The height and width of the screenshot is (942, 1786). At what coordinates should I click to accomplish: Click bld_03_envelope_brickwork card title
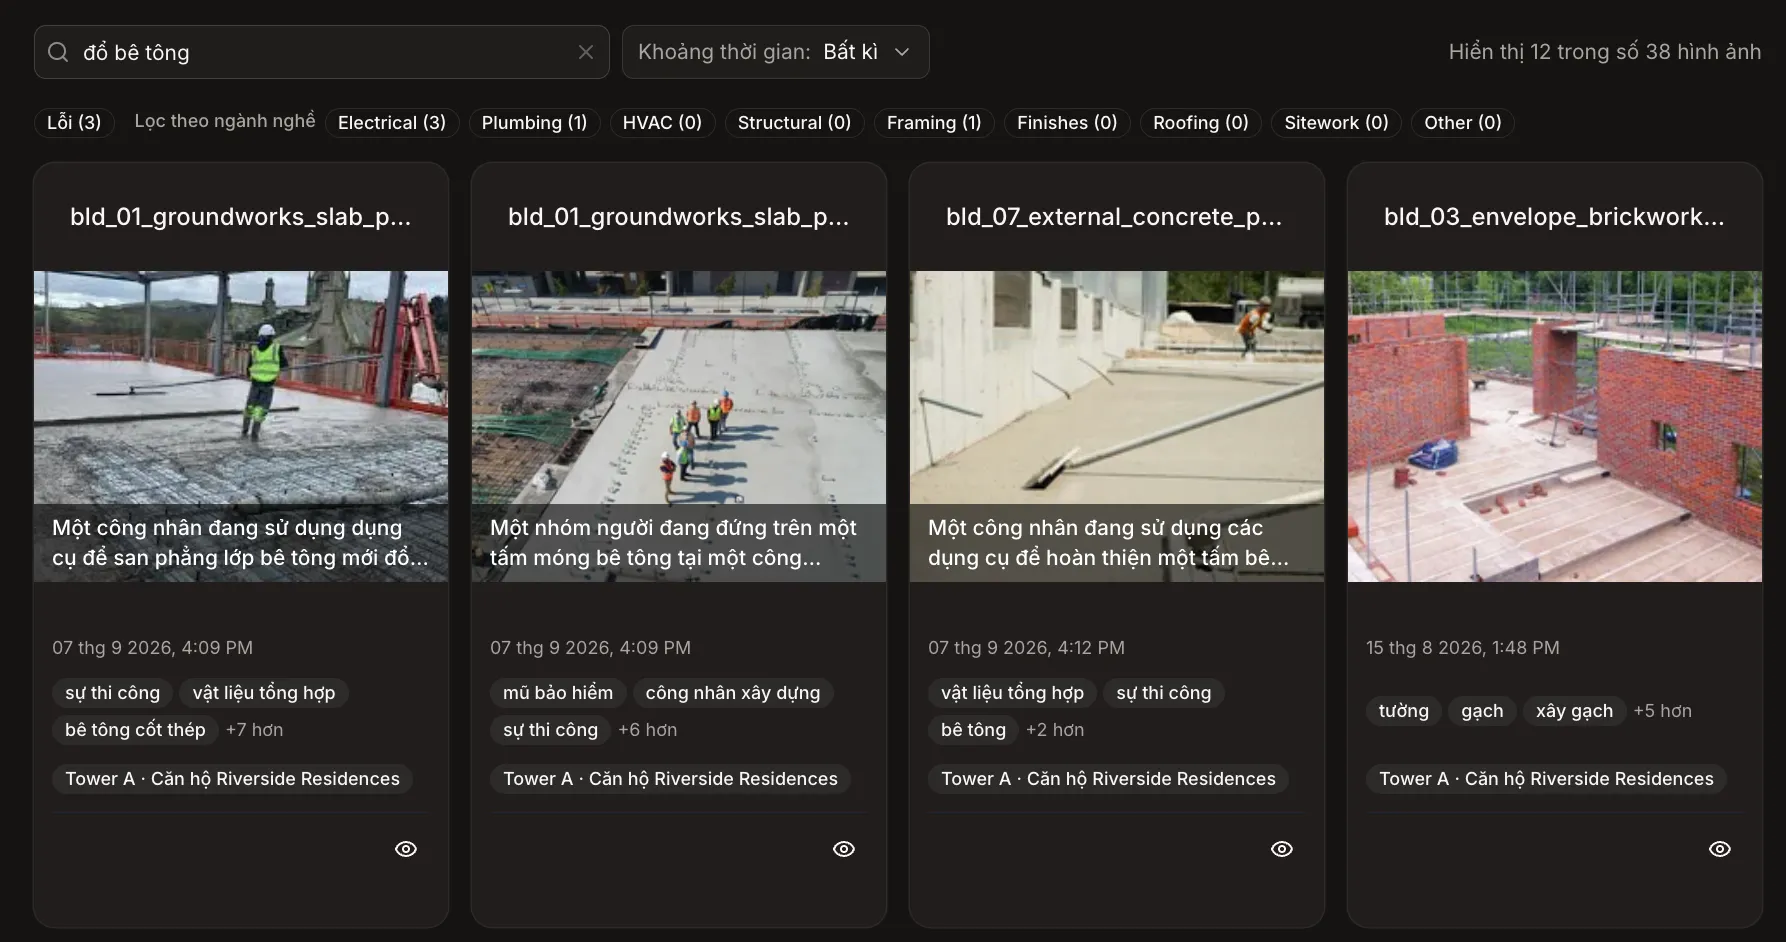[x=1554, y=217]
